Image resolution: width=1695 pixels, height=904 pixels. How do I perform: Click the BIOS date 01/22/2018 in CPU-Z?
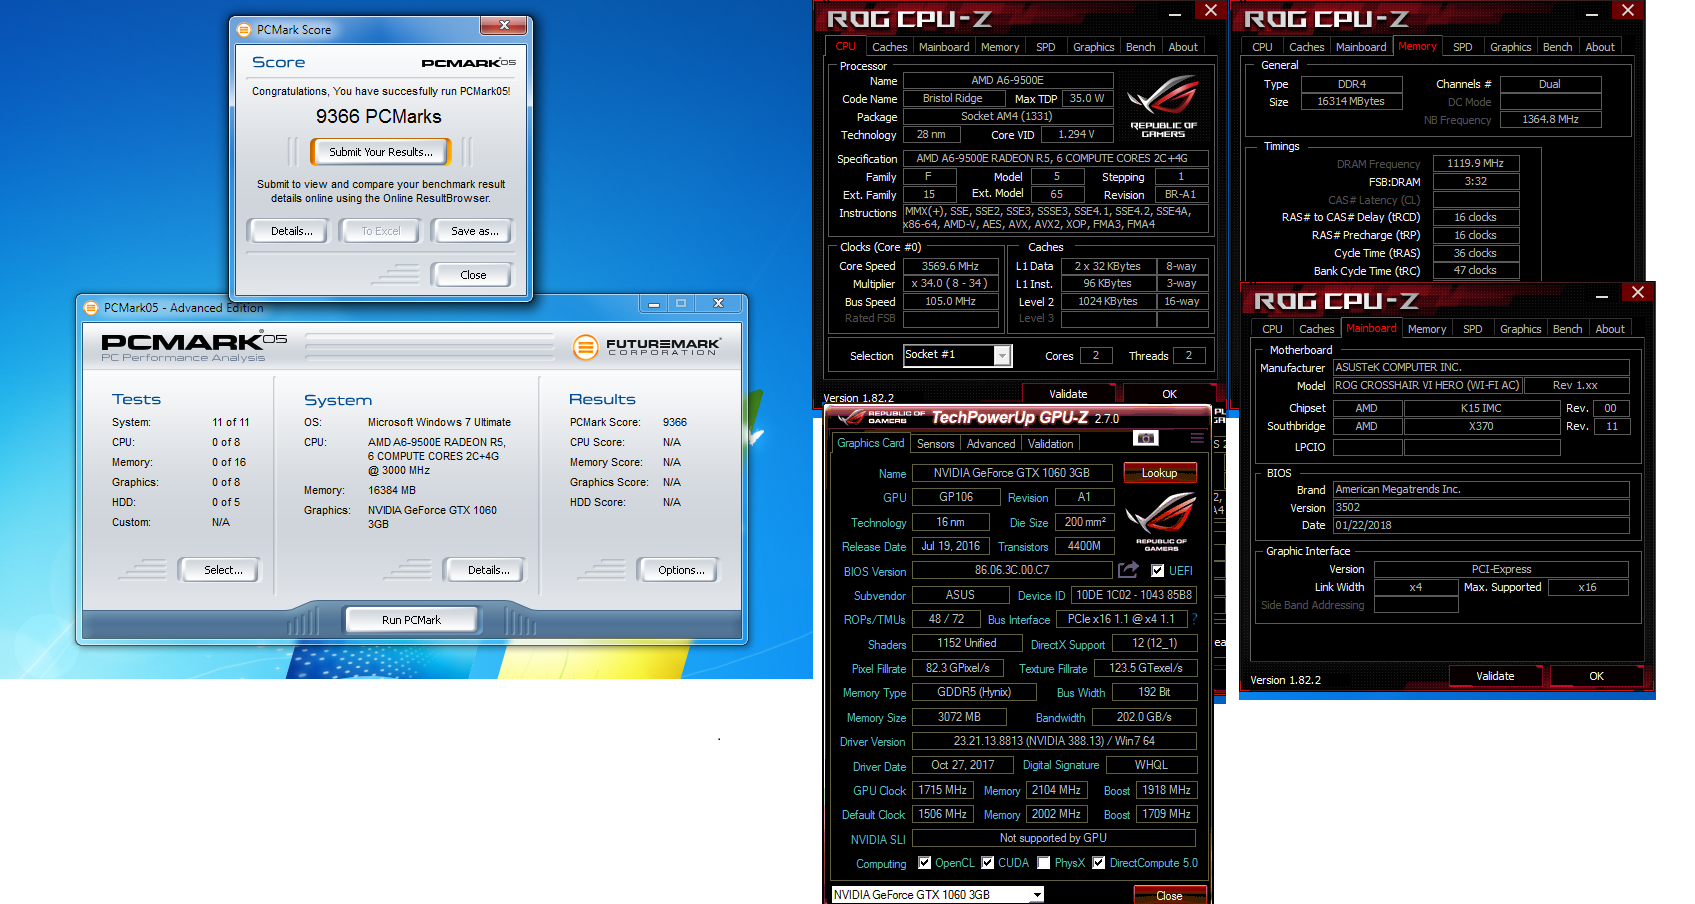coord(1481,525)
